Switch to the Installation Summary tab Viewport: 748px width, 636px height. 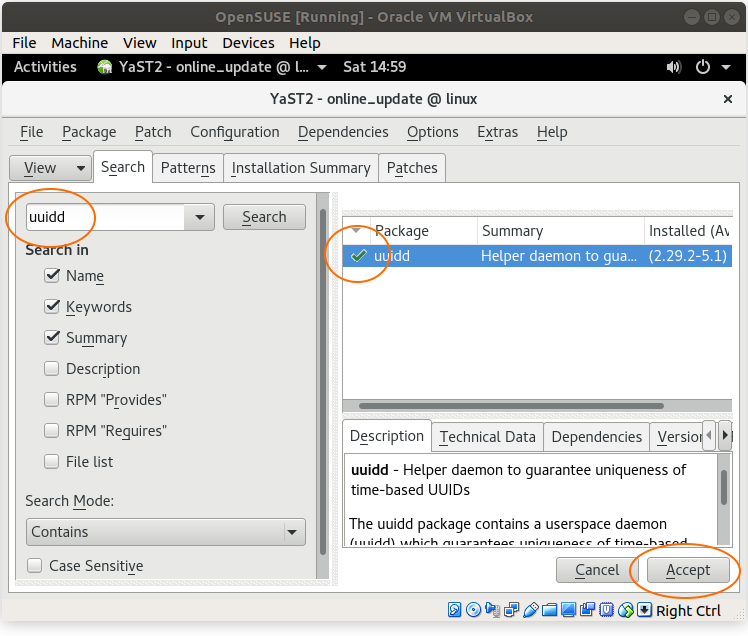301,168
